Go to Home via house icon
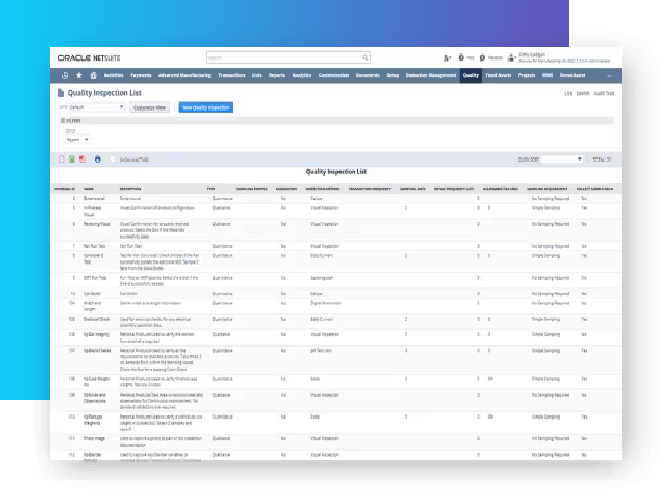 [93, 75]
